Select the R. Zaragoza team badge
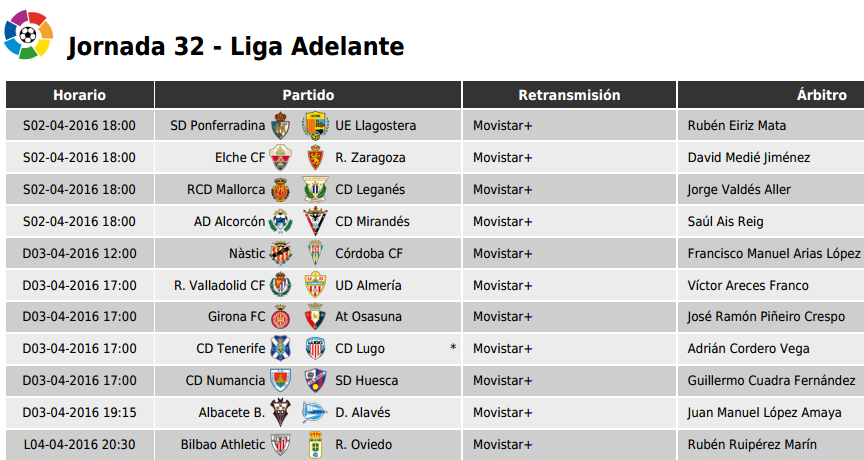 pyautogui.click(x=316, y=158)
